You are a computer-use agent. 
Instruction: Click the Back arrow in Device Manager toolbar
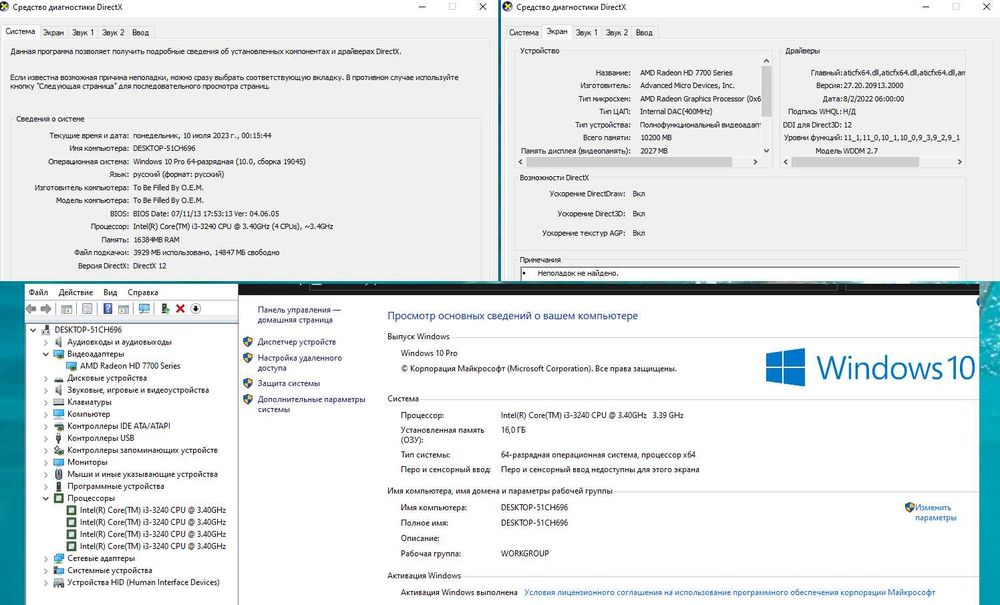31,309
